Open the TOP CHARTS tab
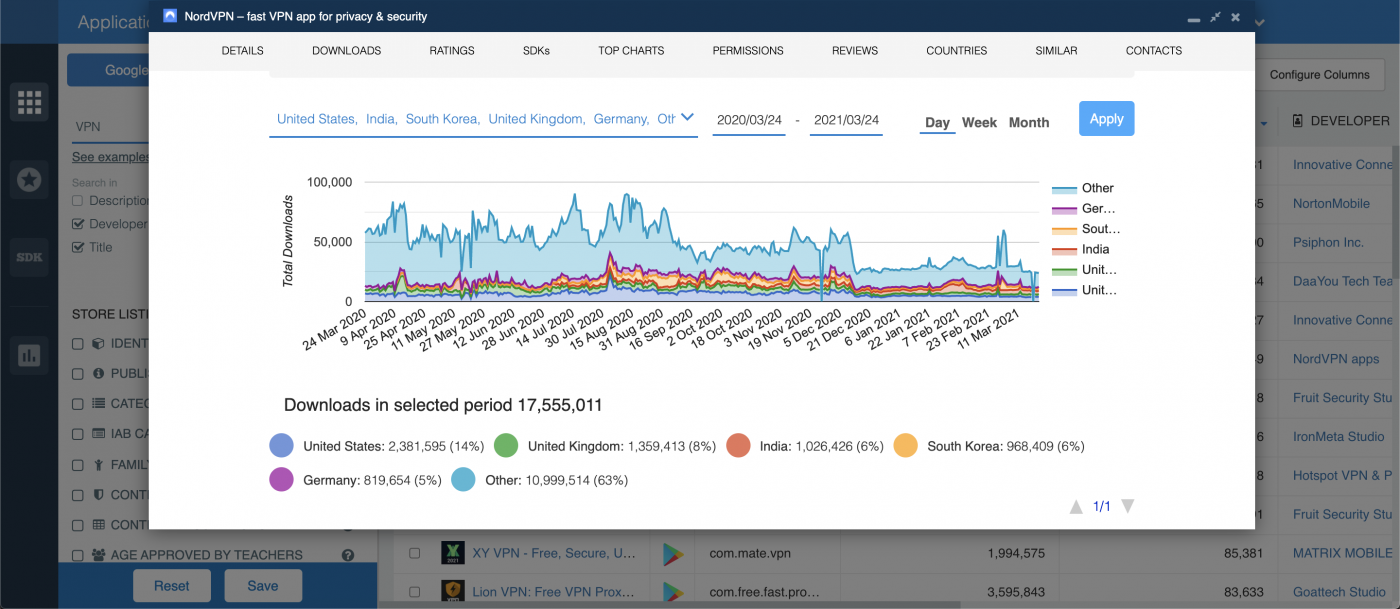This screenshot has height=609, width=1400. point(631,50)
